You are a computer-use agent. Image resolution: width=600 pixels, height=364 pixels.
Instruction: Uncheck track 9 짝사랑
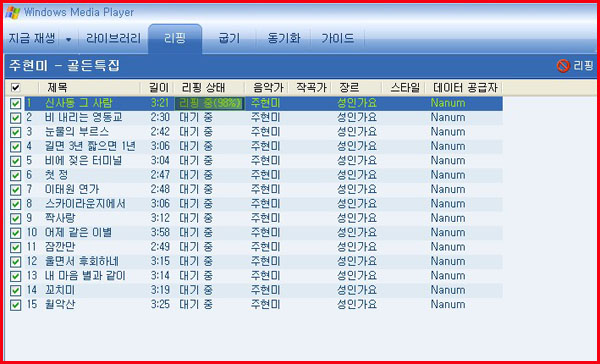tap(15, 219)
